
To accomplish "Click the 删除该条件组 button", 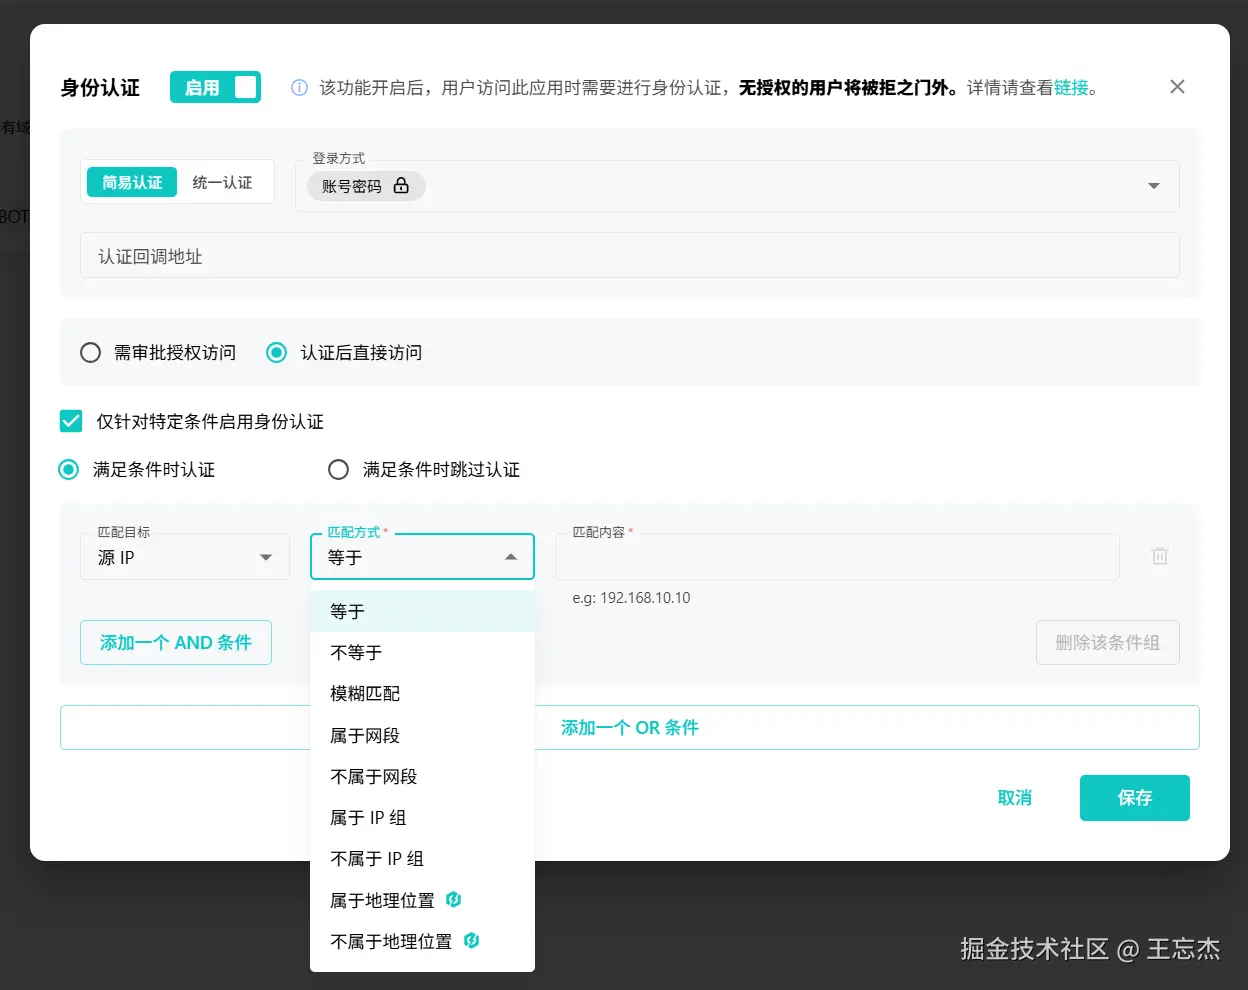I will click(1108, 642).
